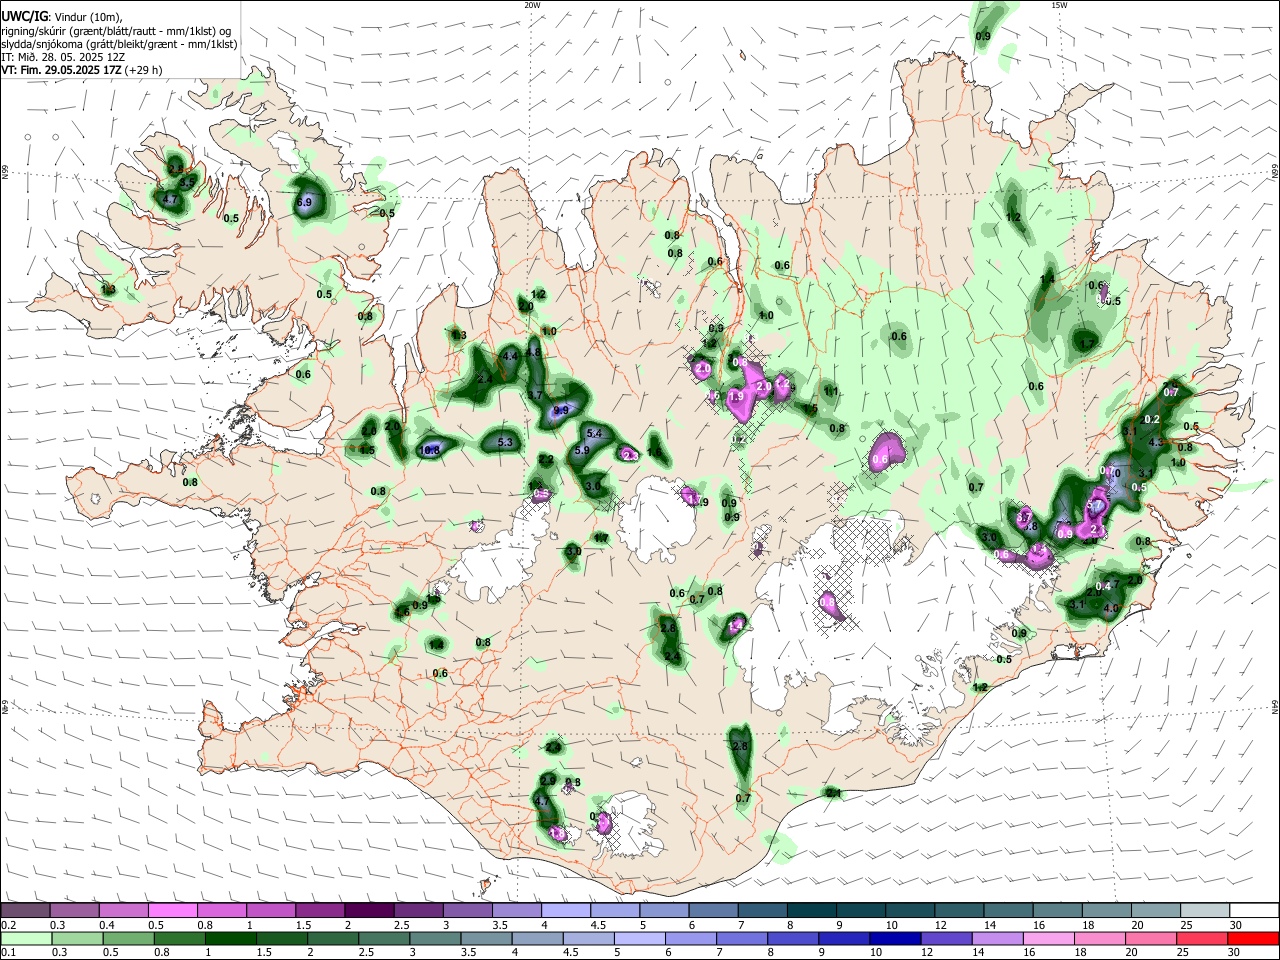Pick the dark green 1 mm rain legend swatch
The width and height of the screenshot is (1280, 960).
point(231,938)
